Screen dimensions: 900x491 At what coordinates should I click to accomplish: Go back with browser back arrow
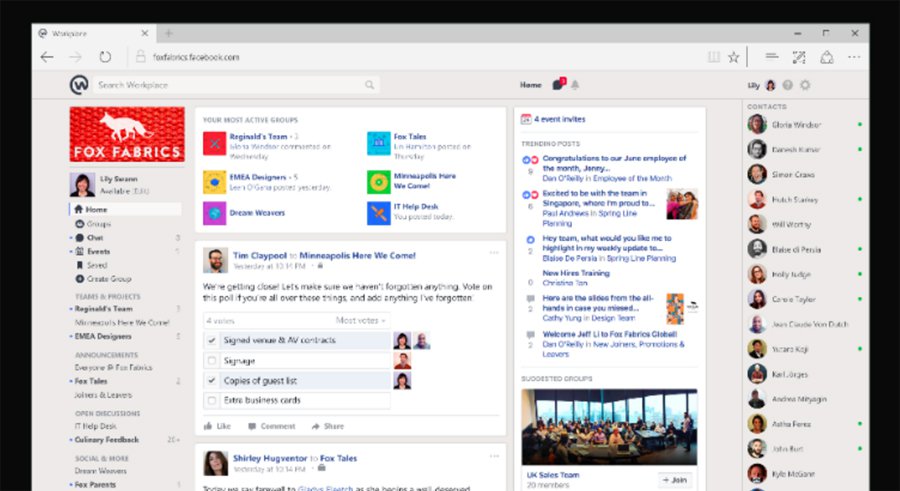(x=47, y=57)
